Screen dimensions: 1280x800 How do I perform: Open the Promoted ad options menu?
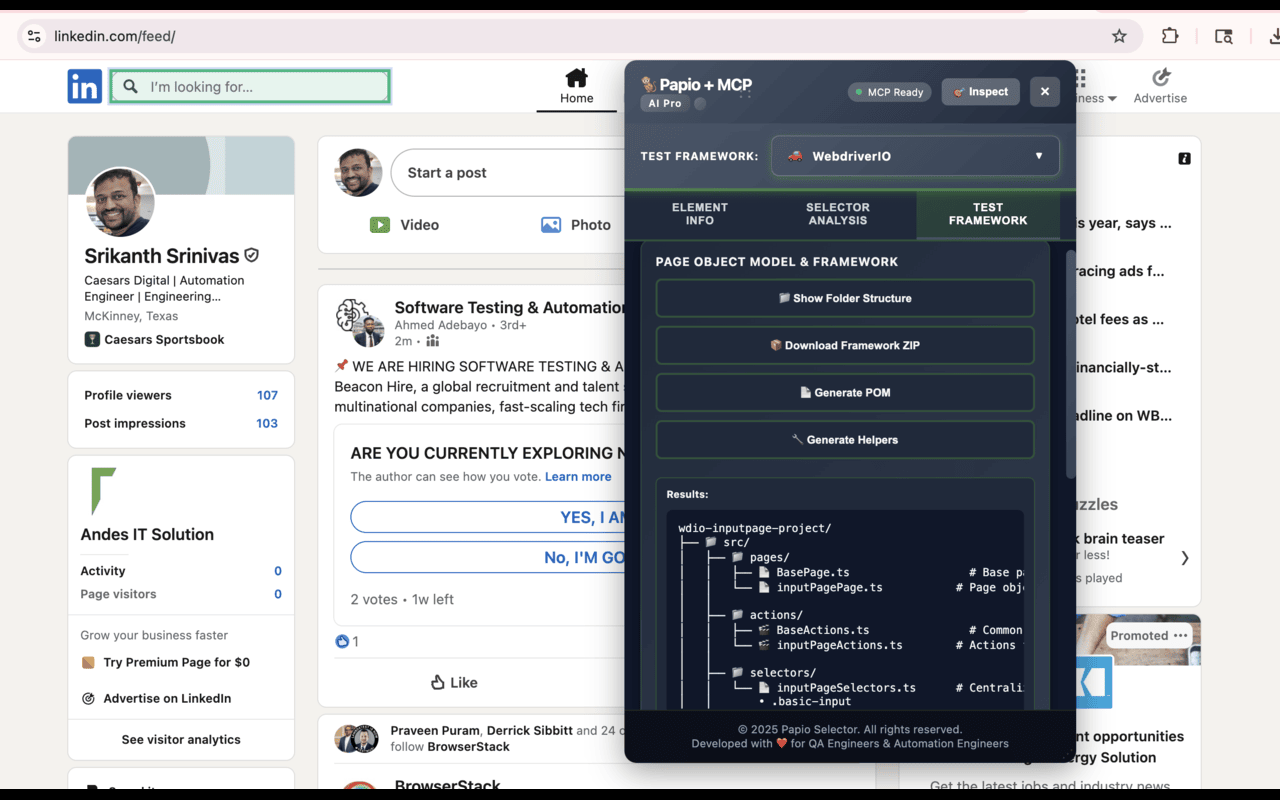click(x=1181, y=635)
